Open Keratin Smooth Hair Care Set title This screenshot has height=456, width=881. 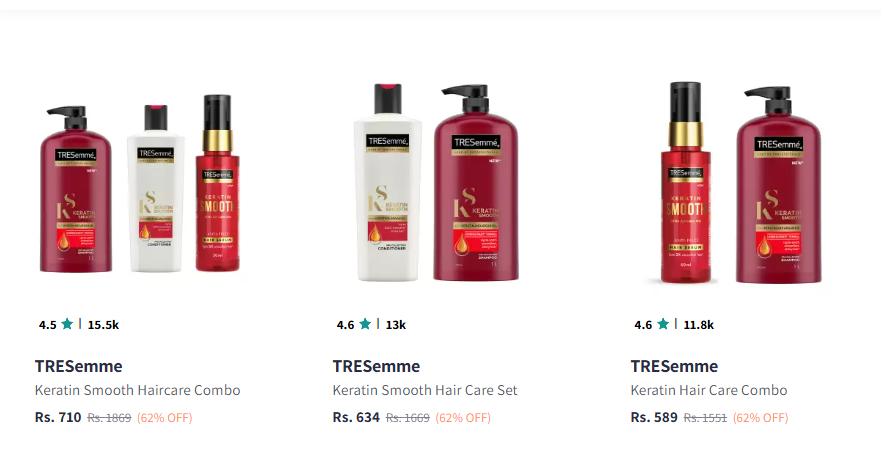point(425,390)
